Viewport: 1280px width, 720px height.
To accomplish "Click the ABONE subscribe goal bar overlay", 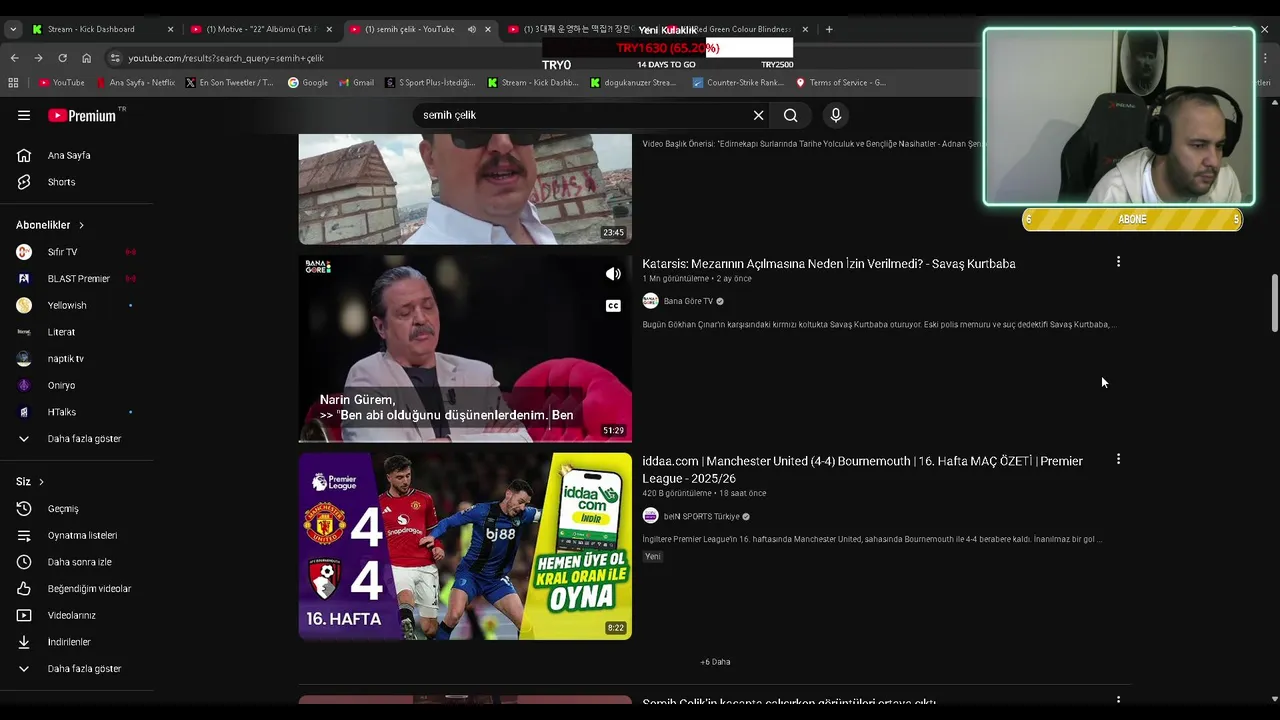I will (1132, 220).
